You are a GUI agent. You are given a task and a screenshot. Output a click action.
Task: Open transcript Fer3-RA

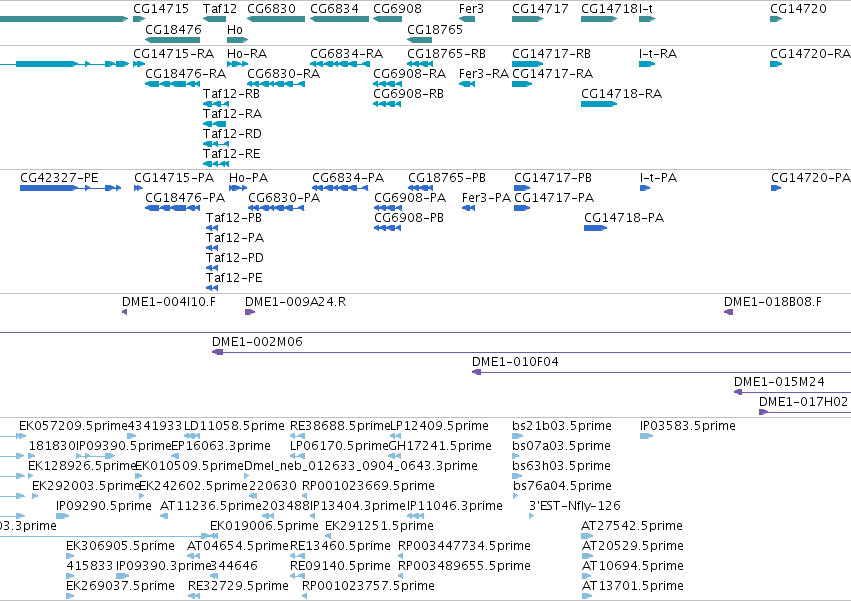pos(484,74)
